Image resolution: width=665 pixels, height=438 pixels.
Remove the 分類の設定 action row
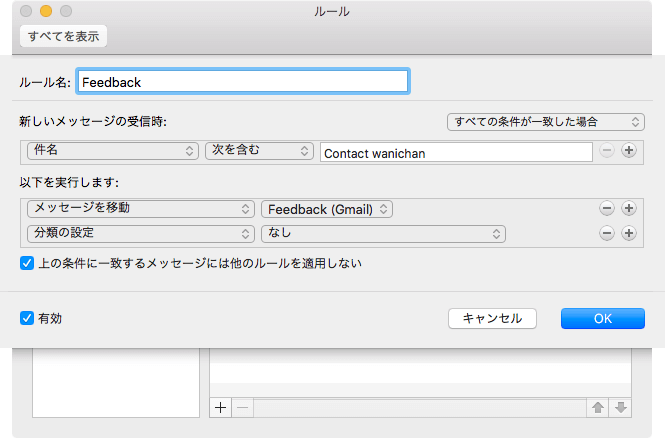click(x=606, y=233)
